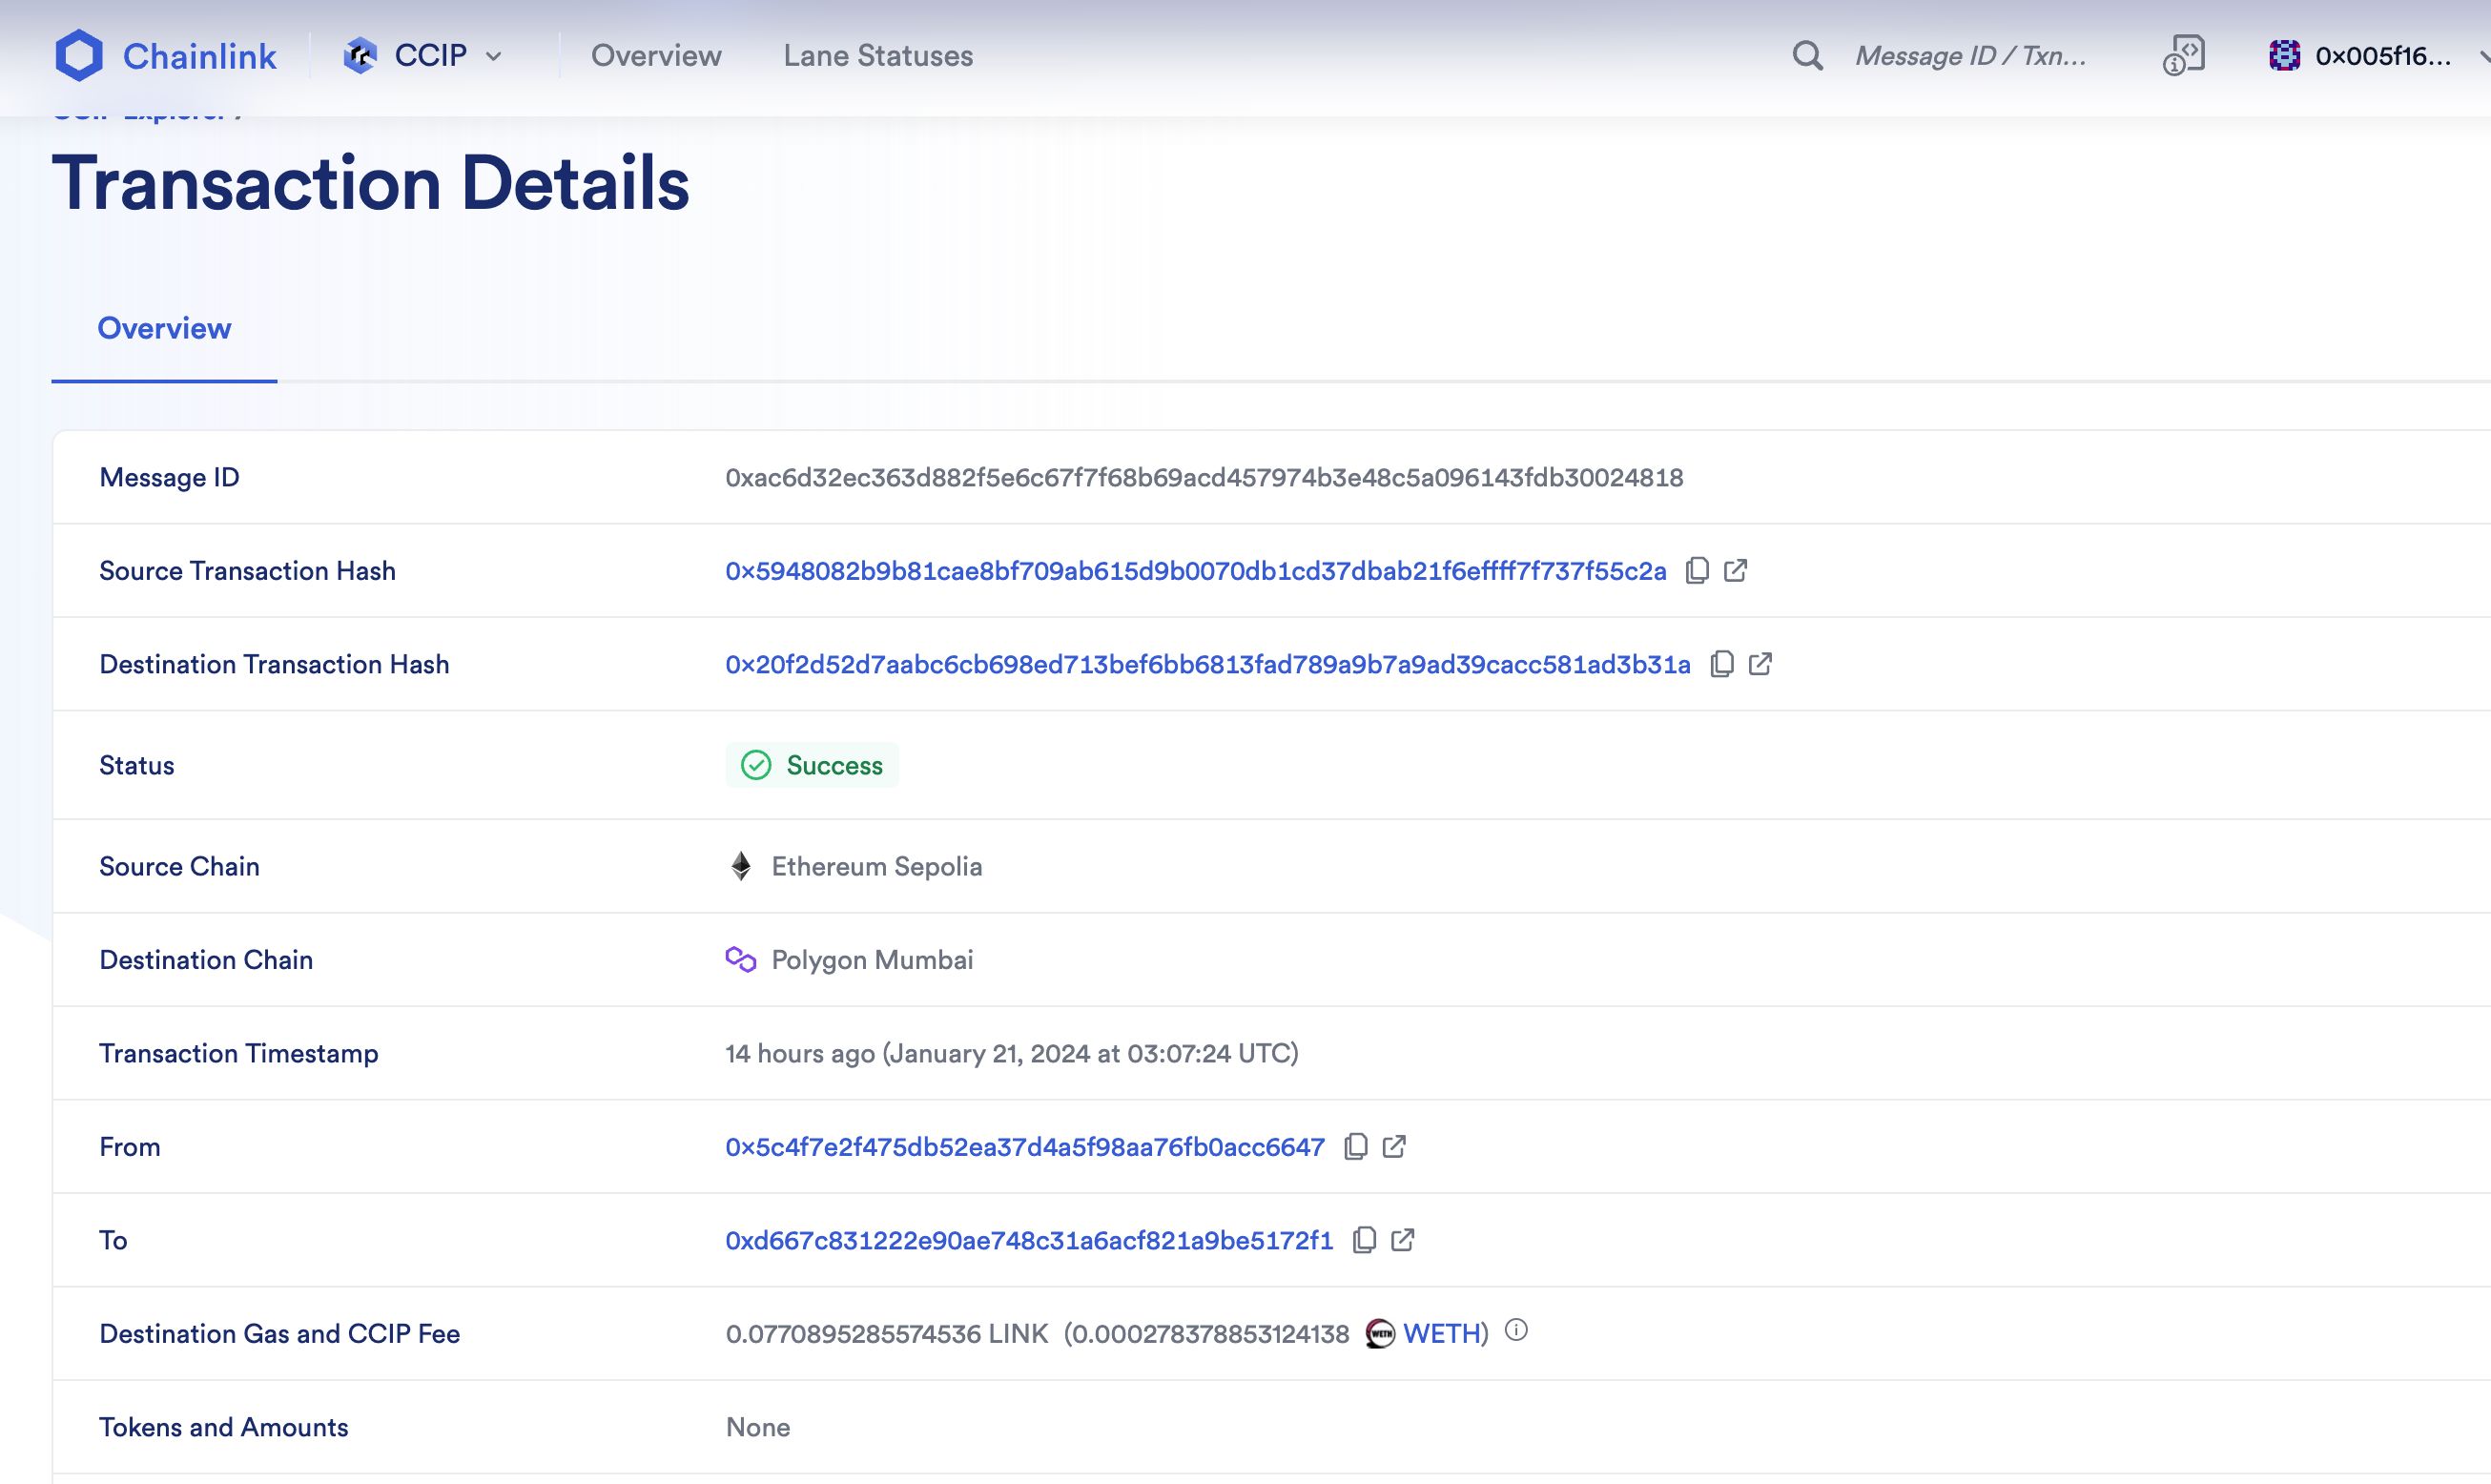Copy the From address
The height and width of the screenshot is (1484, 2491).
[1355, 1146]
